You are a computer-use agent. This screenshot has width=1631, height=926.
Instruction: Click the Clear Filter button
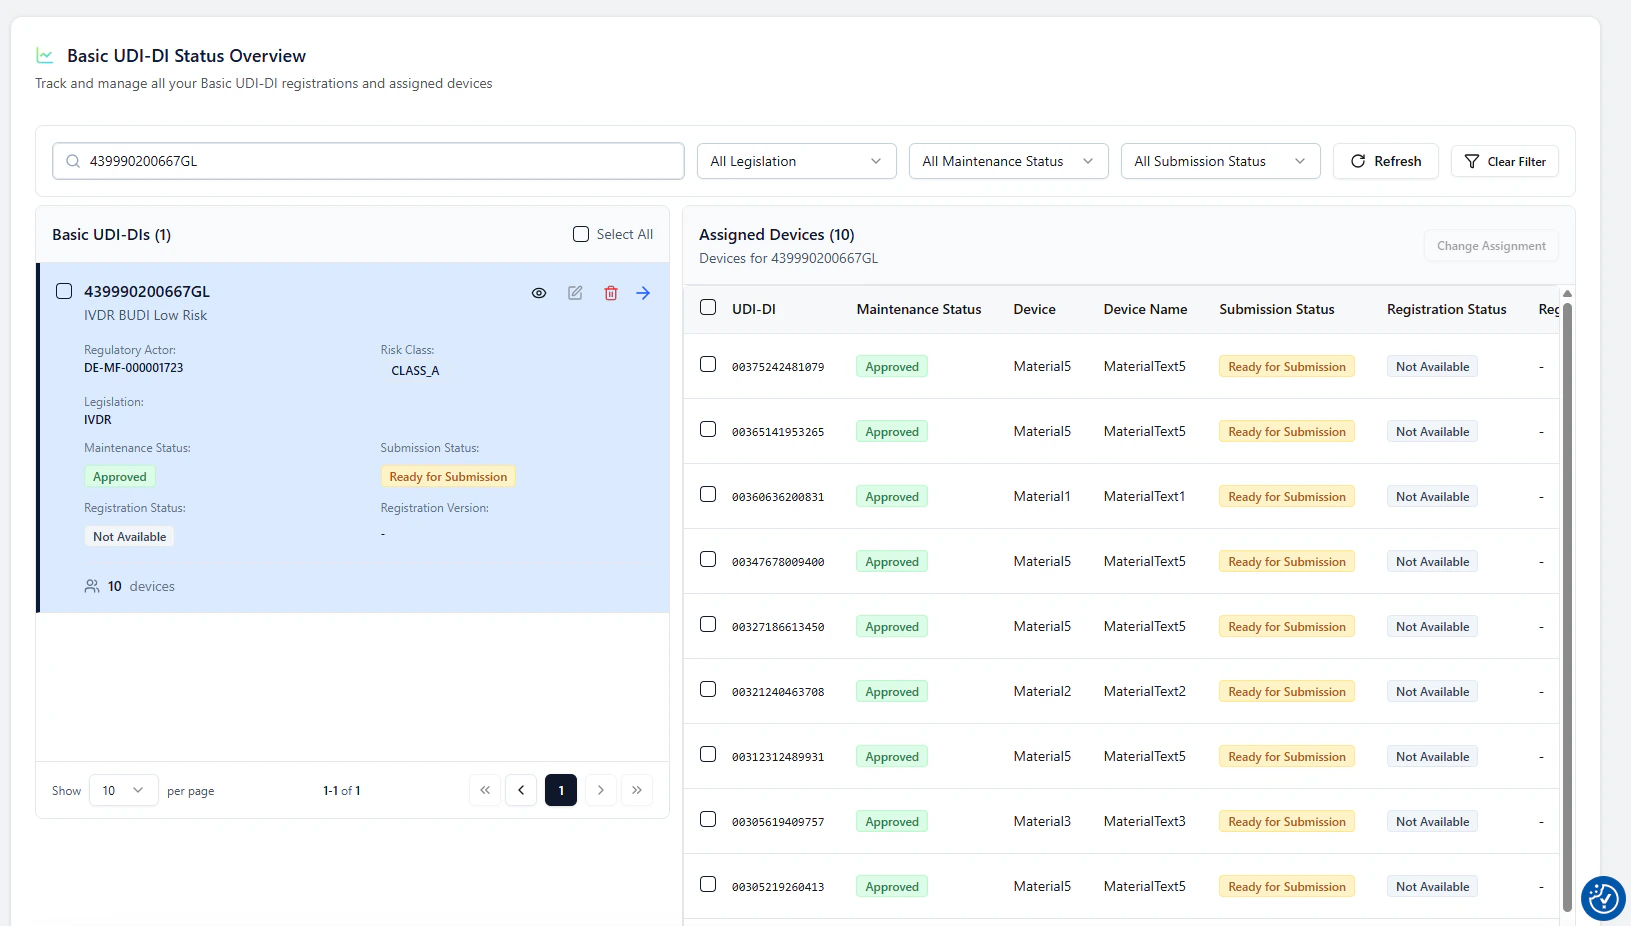tap(1504, 161)
